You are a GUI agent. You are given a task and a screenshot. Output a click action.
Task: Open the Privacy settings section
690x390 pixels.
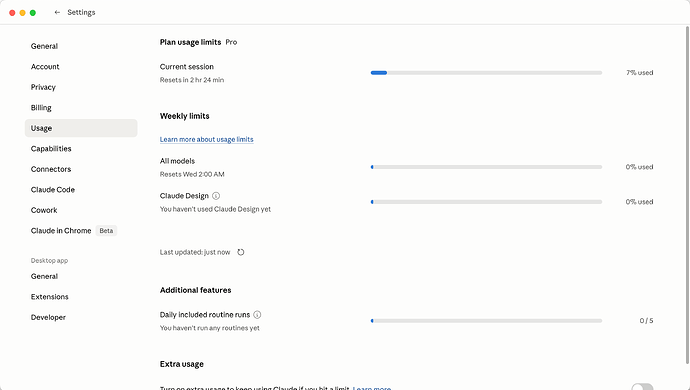pos(81,87)
